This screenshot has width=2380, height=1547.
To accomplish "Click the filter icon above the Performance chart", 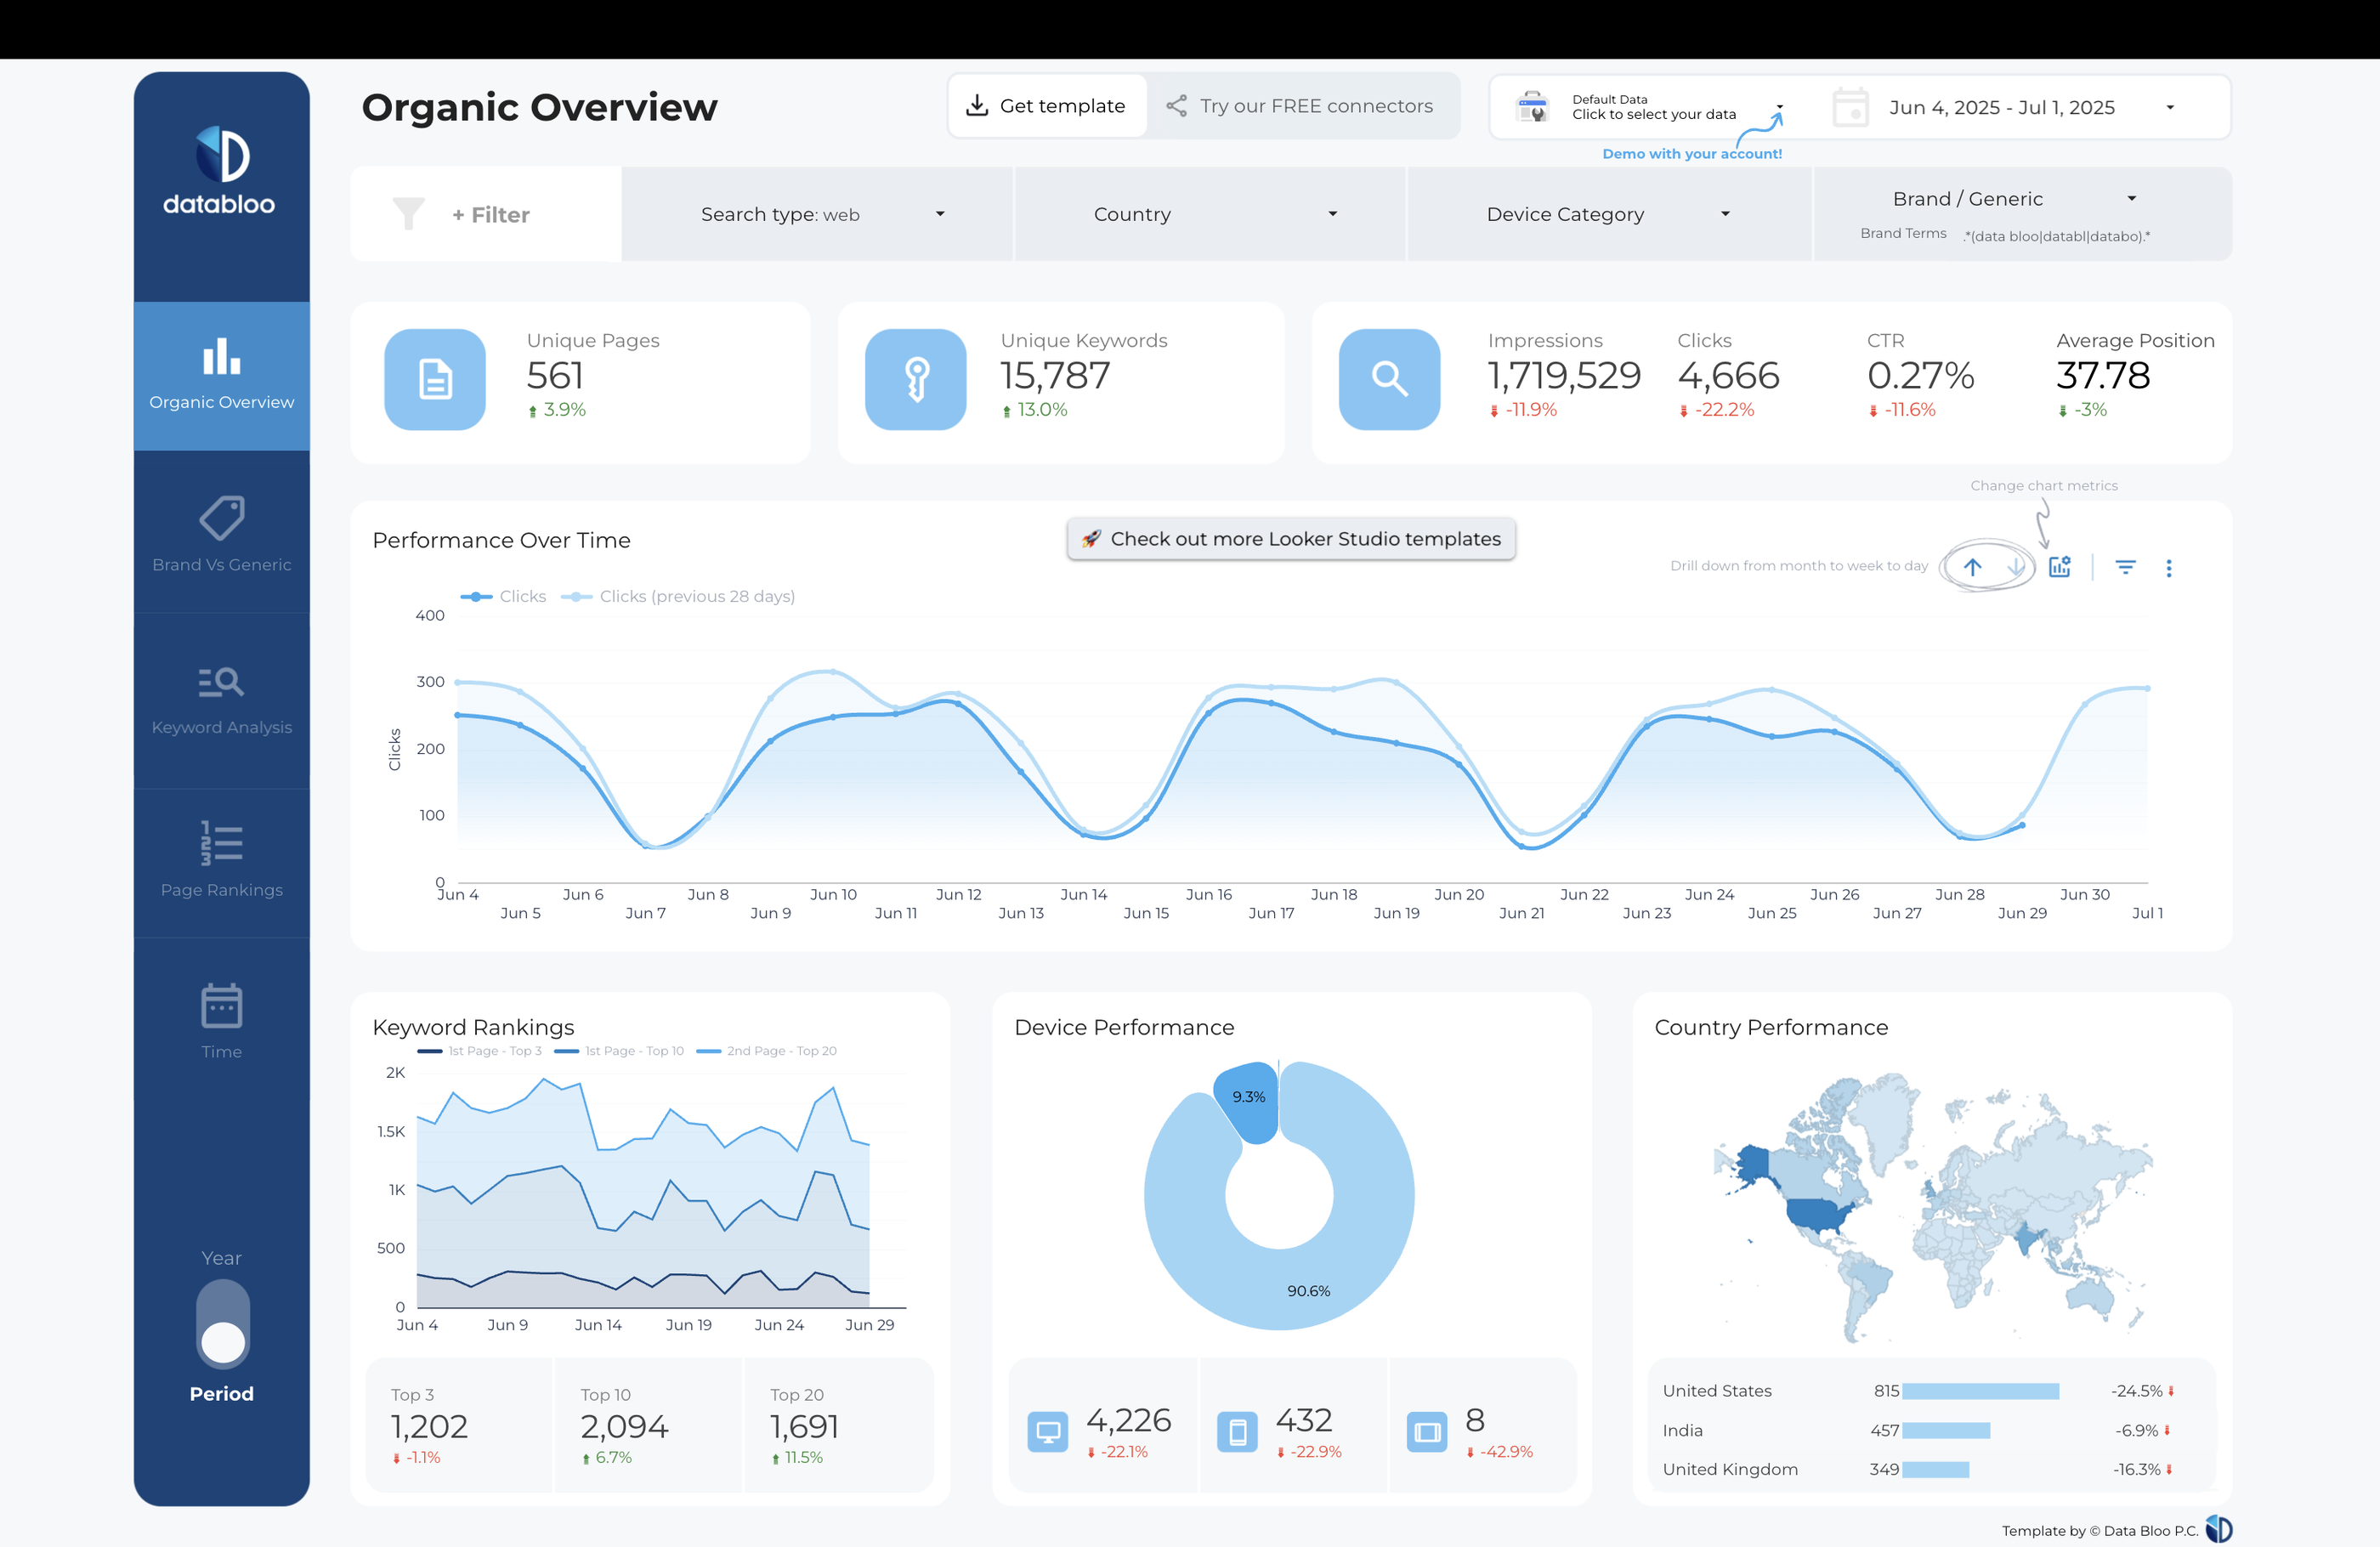I will coord(2125,567).
